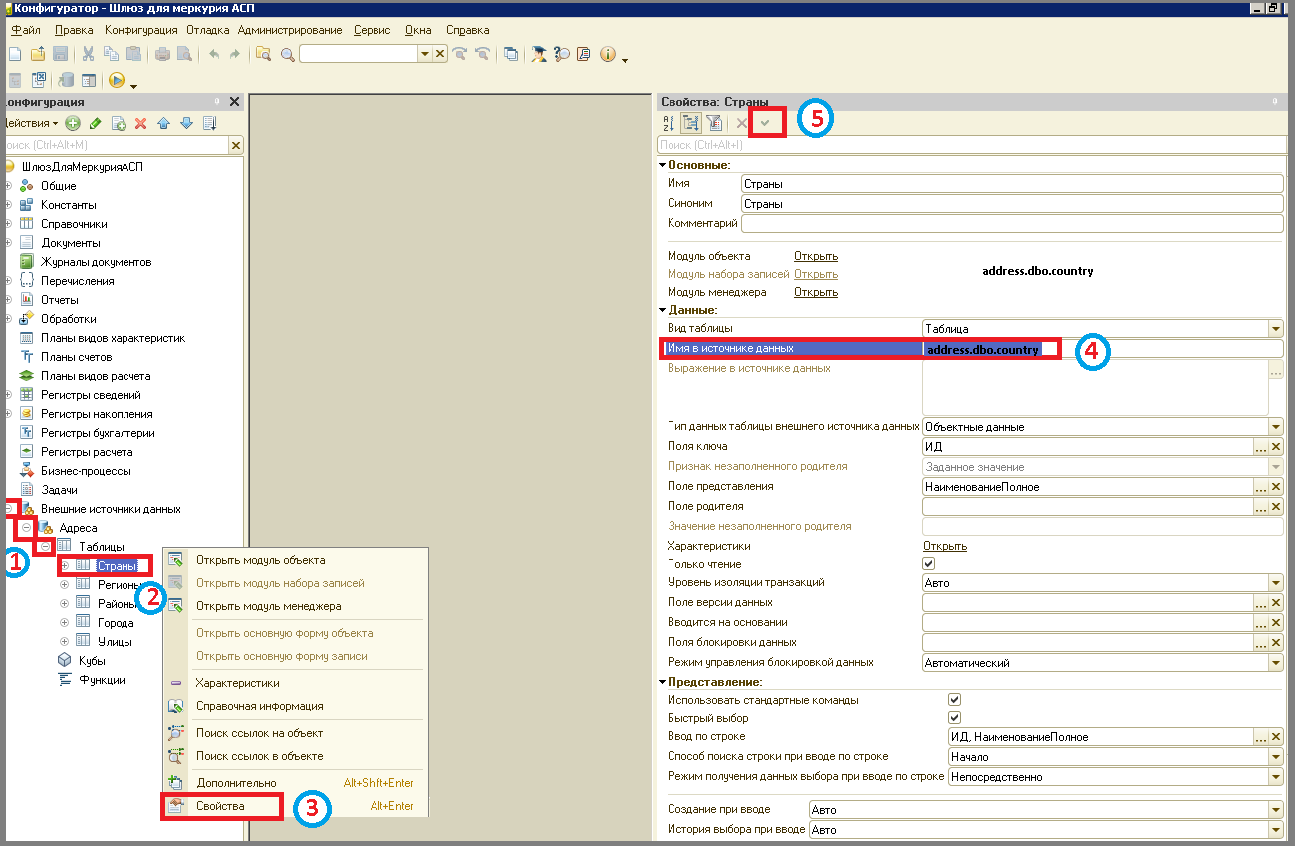Collapse the 'Таблицы' tree node

coord(46,547)
